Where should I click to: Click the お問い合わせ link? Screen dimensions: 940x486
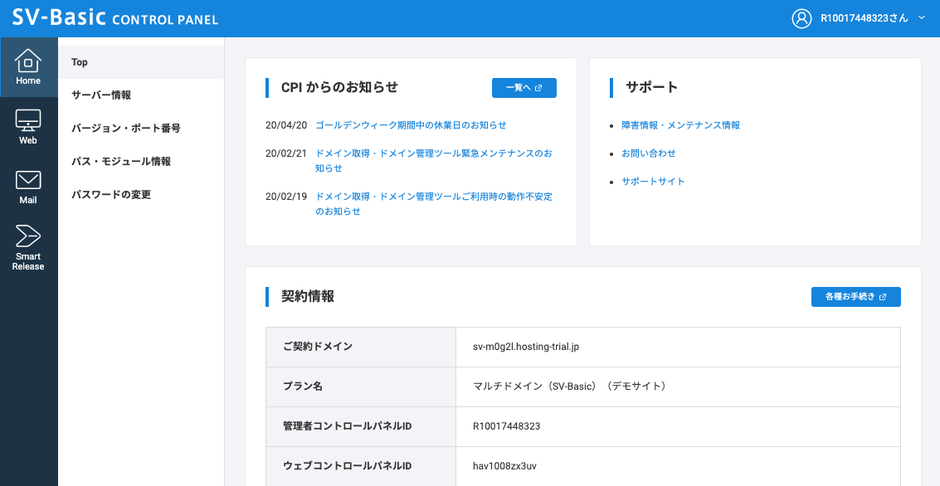pyautogui.click(x=648, y=153)
